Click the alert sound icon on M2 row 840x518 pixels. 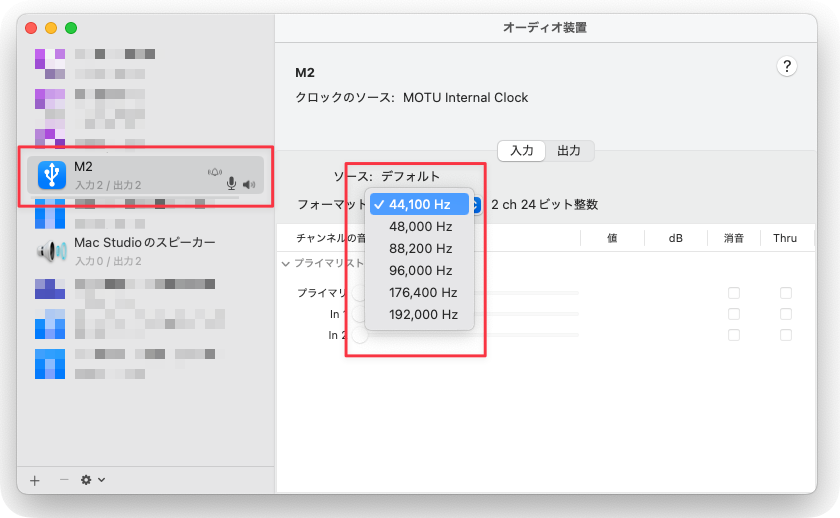tap(215, 172)
